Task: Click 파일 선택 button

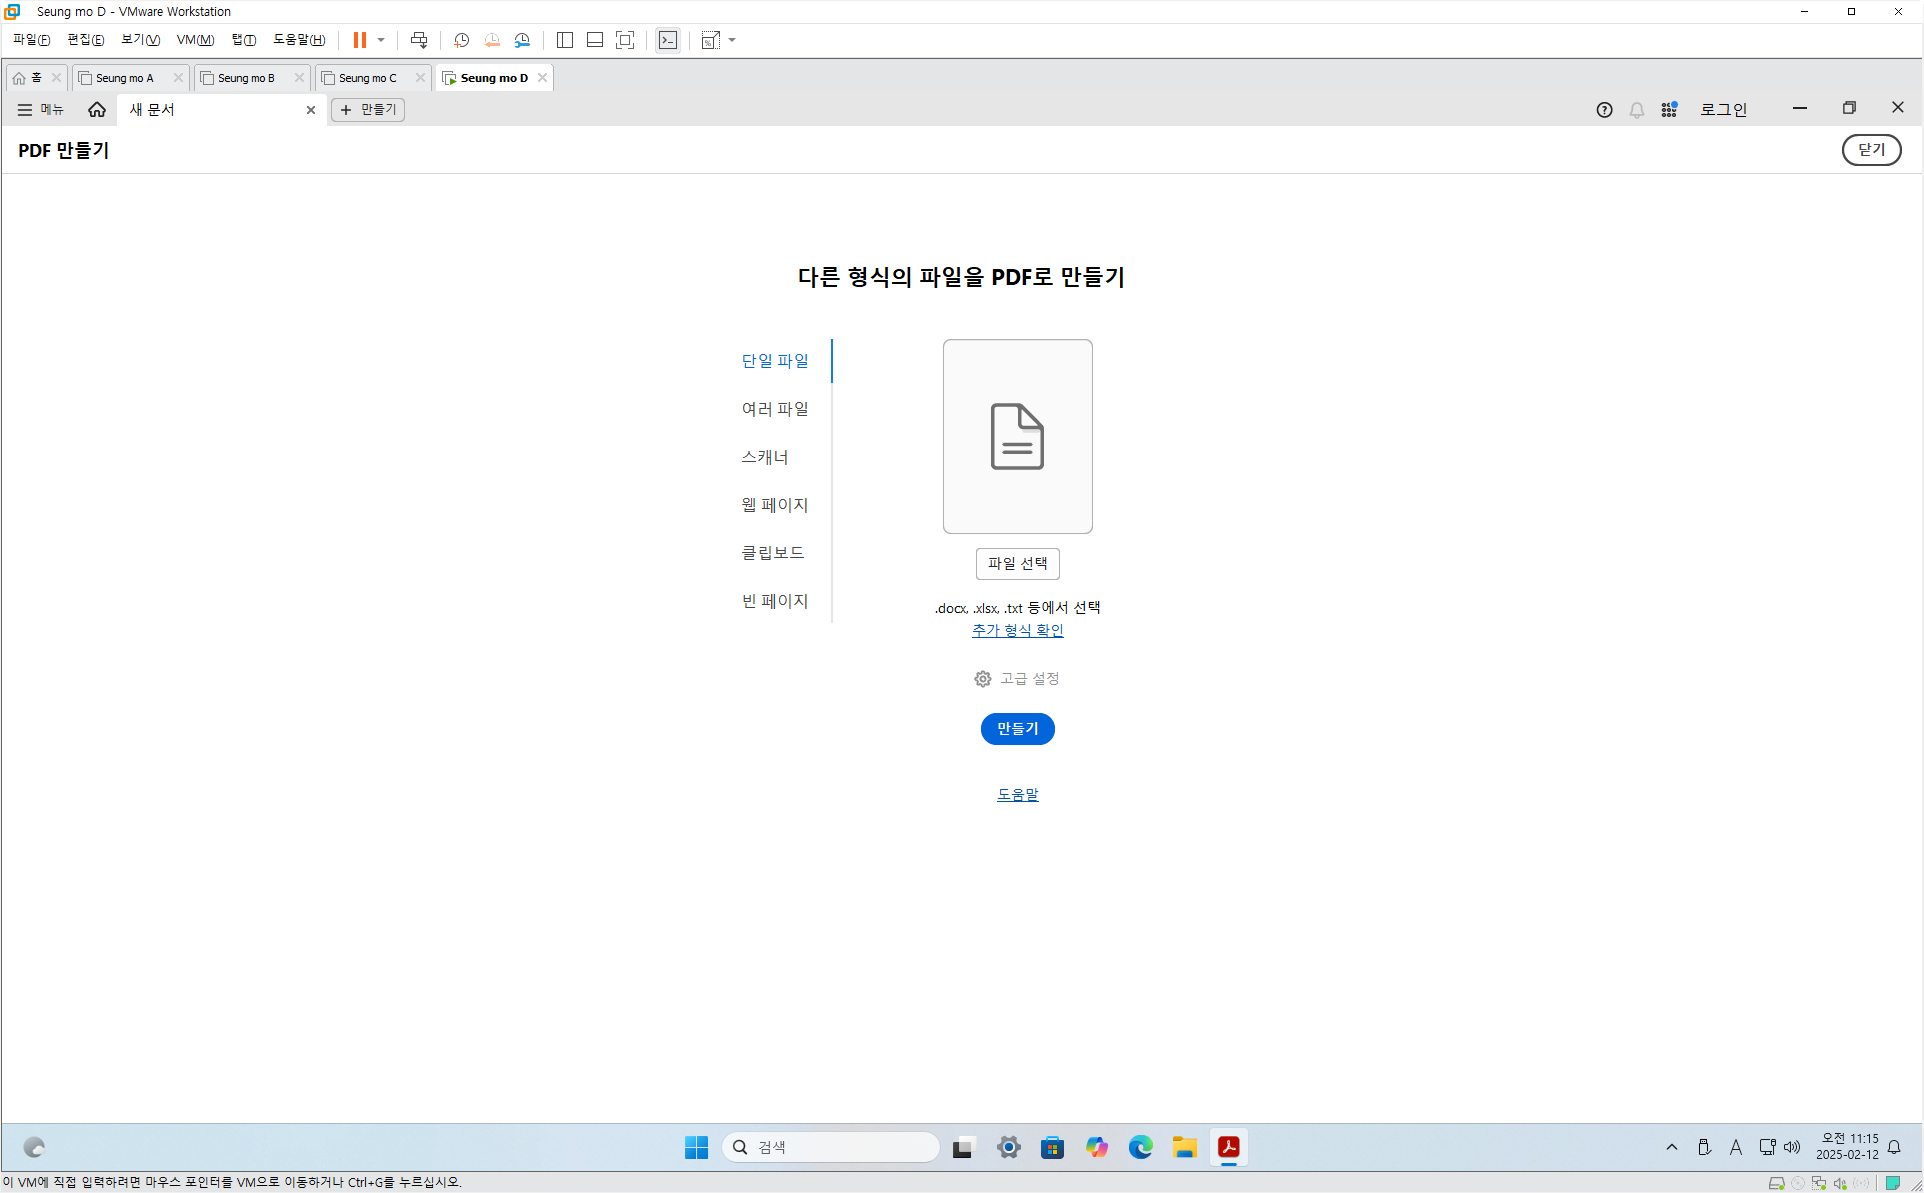Action: click(1017, 564)
